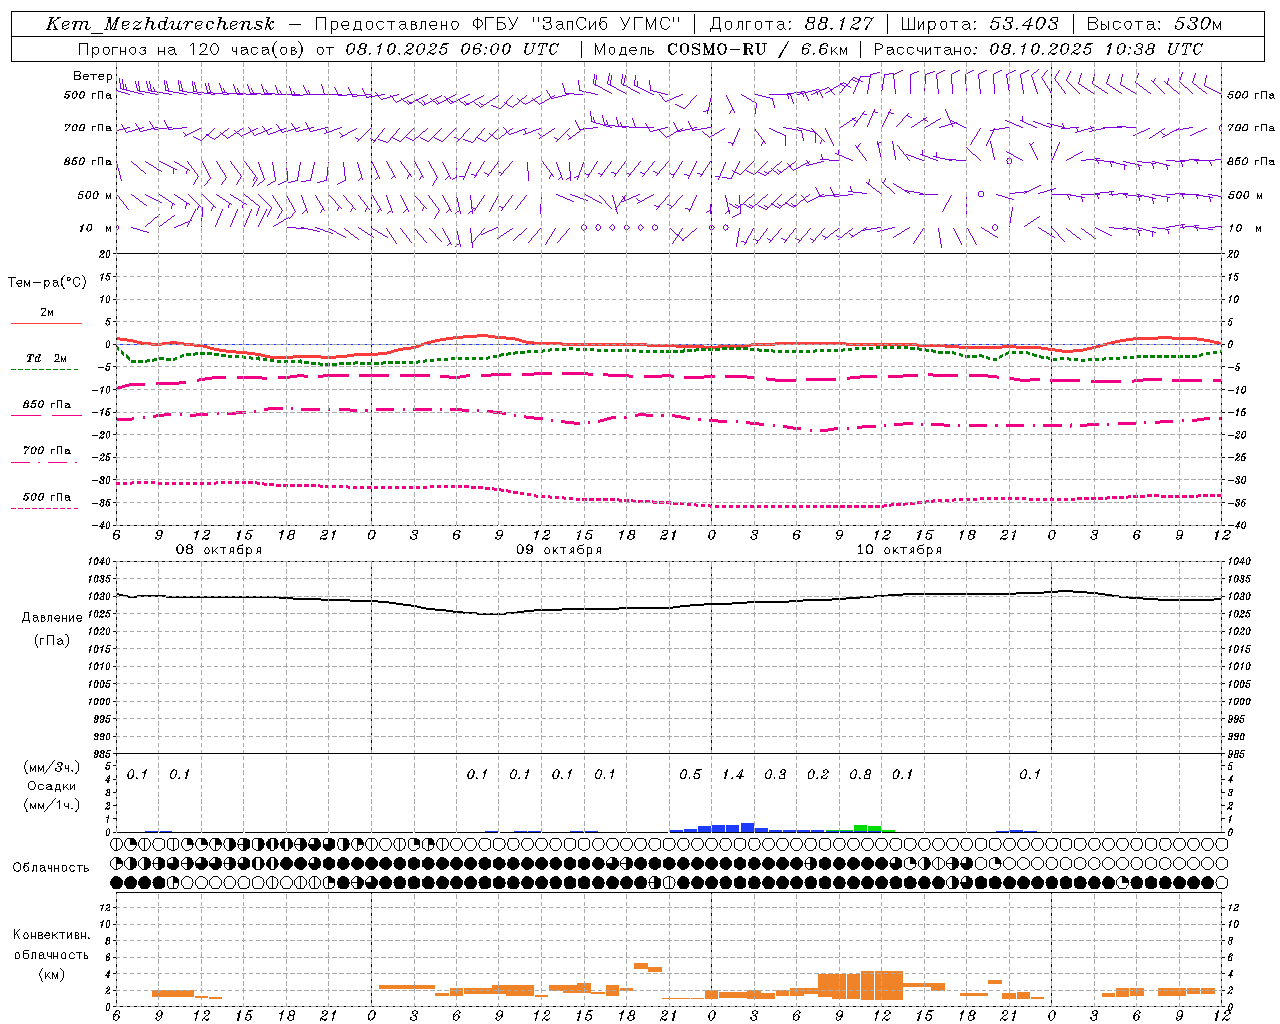Click the Осадки panel label
The image size is (1280, 1024).
[52, 786]
